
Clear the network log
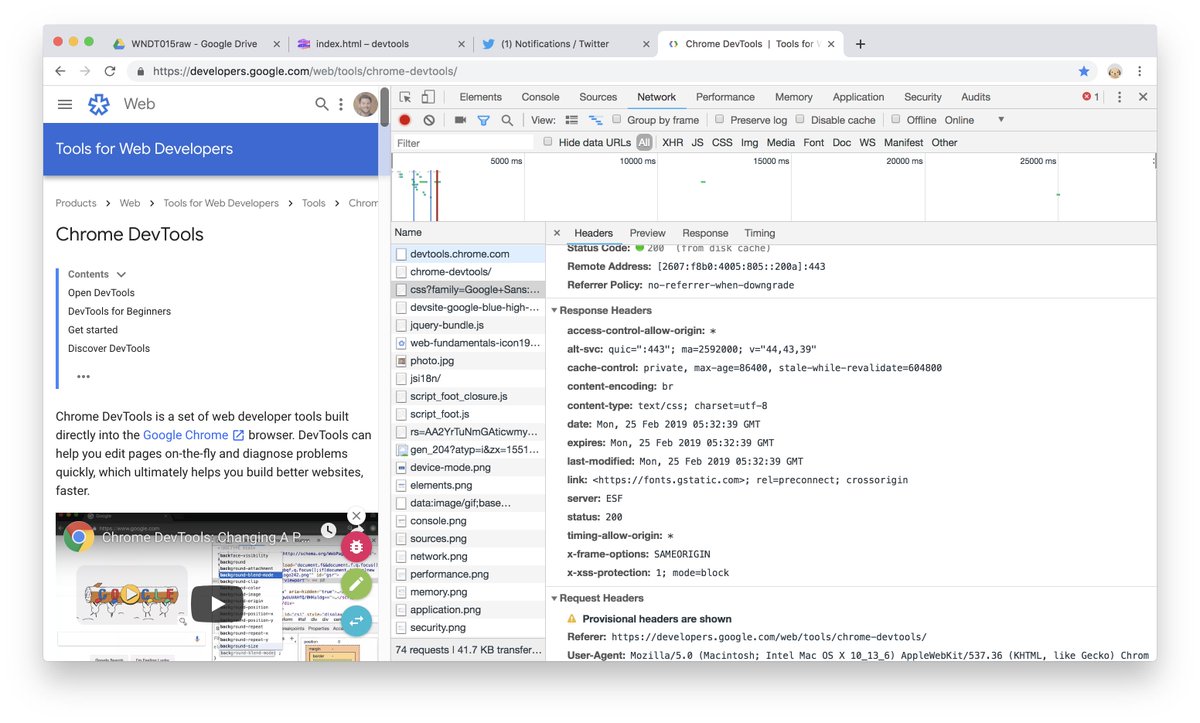coord(429,120)
